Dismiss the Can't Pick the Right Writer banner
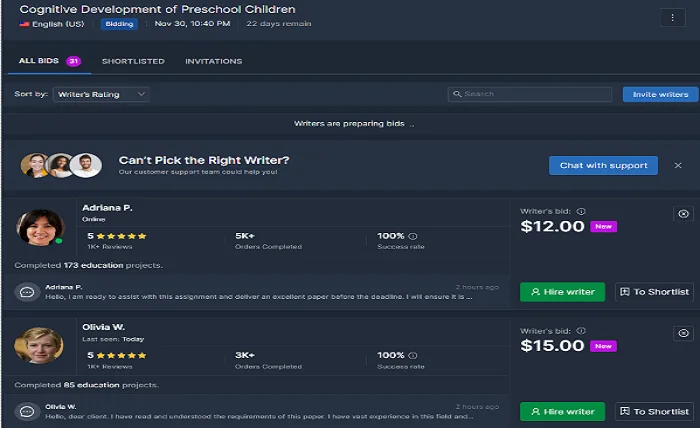This screenshot has height=428, width=700. [678, 165]
